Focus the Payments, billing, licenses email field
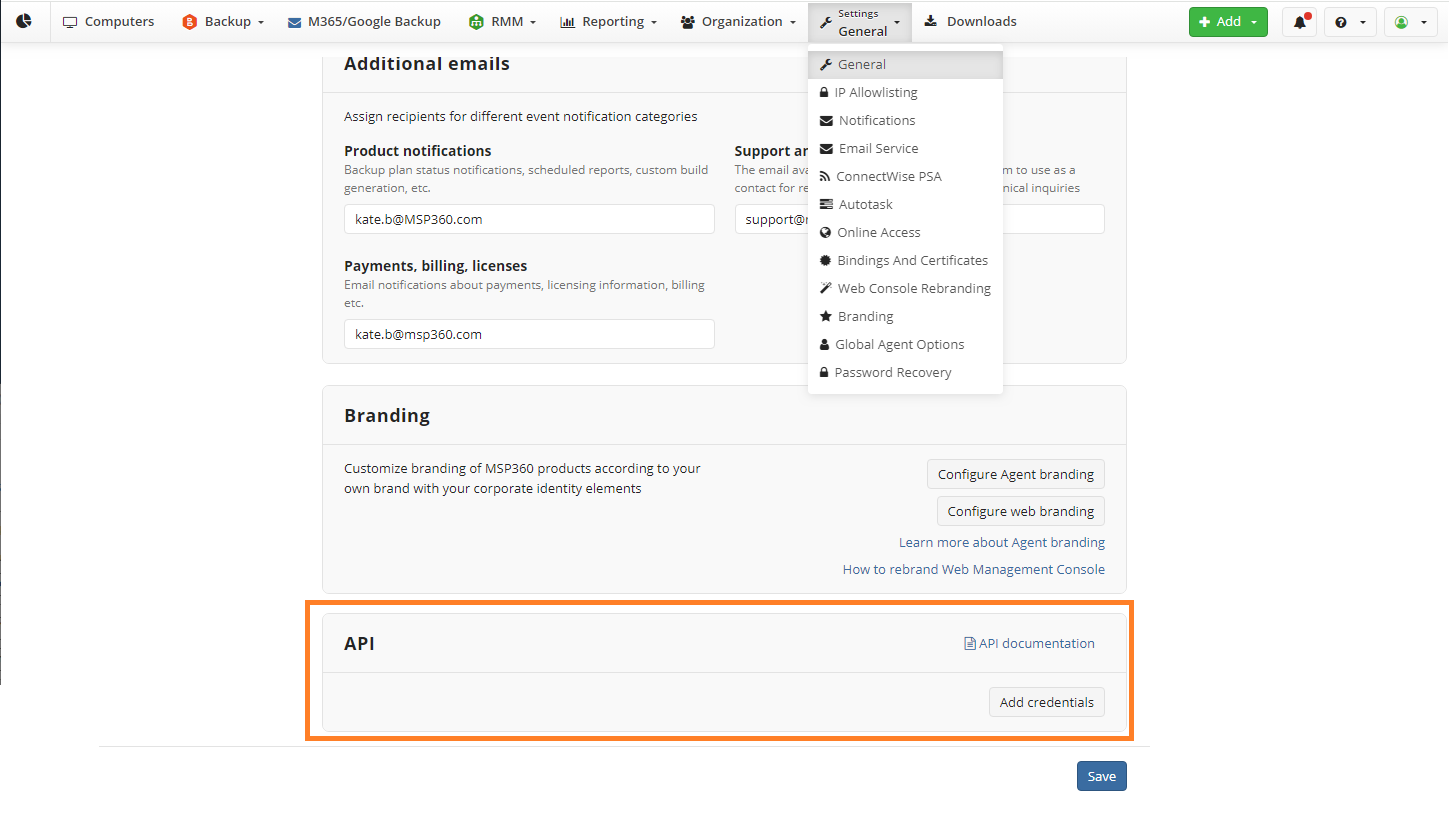 point(529,334)
